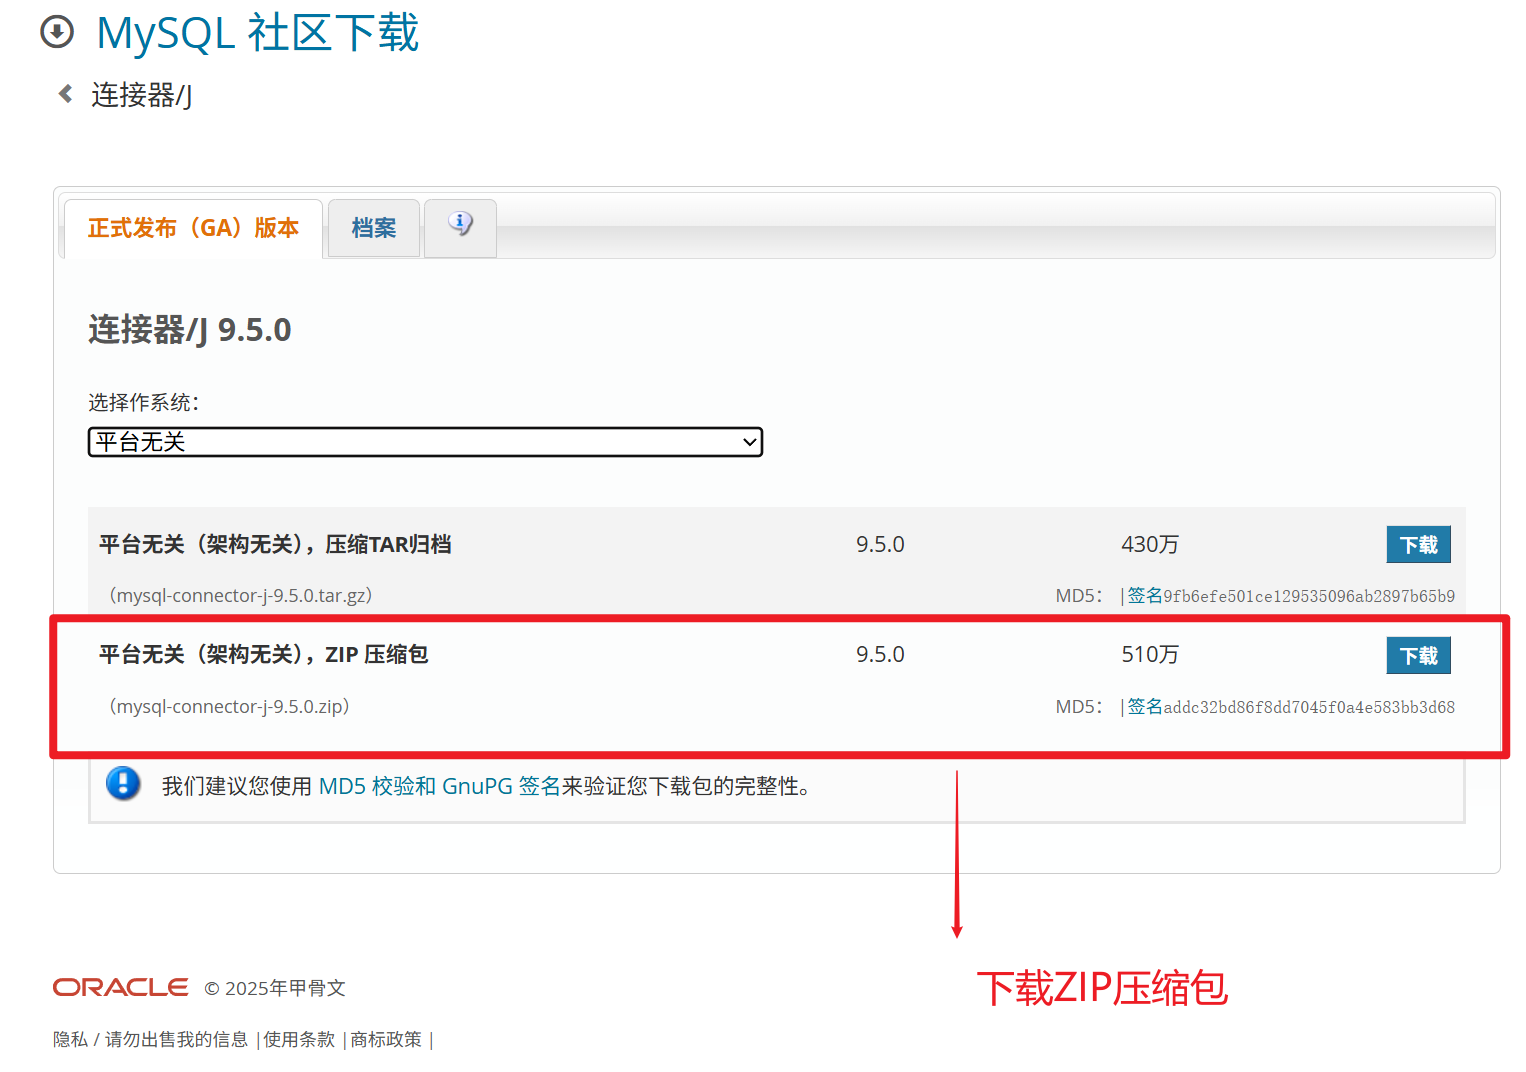
Task: Click the download icon beside MySQL 社区下载 title
Action: (57, 31)
